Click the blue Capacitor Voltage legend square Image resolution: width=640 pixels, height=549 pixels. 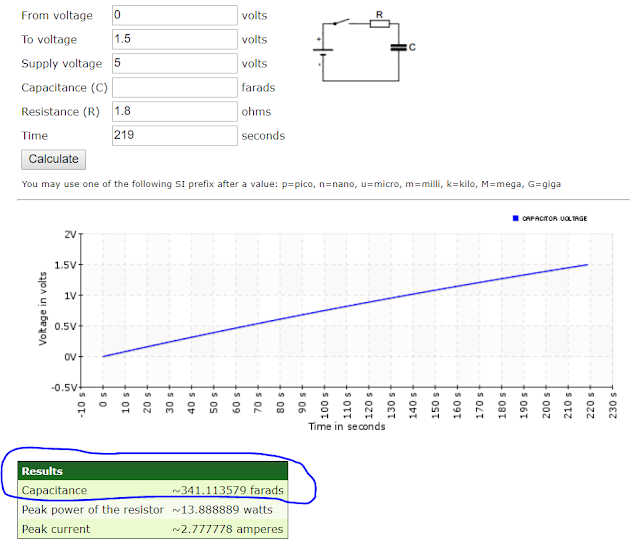click(x=515, y=218)
